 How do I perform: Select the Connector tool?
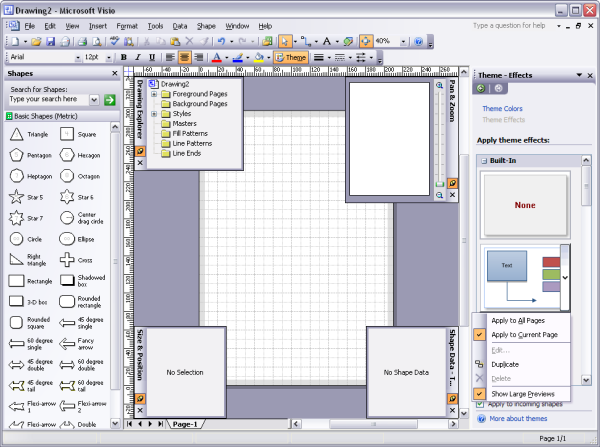click(306, 41)
